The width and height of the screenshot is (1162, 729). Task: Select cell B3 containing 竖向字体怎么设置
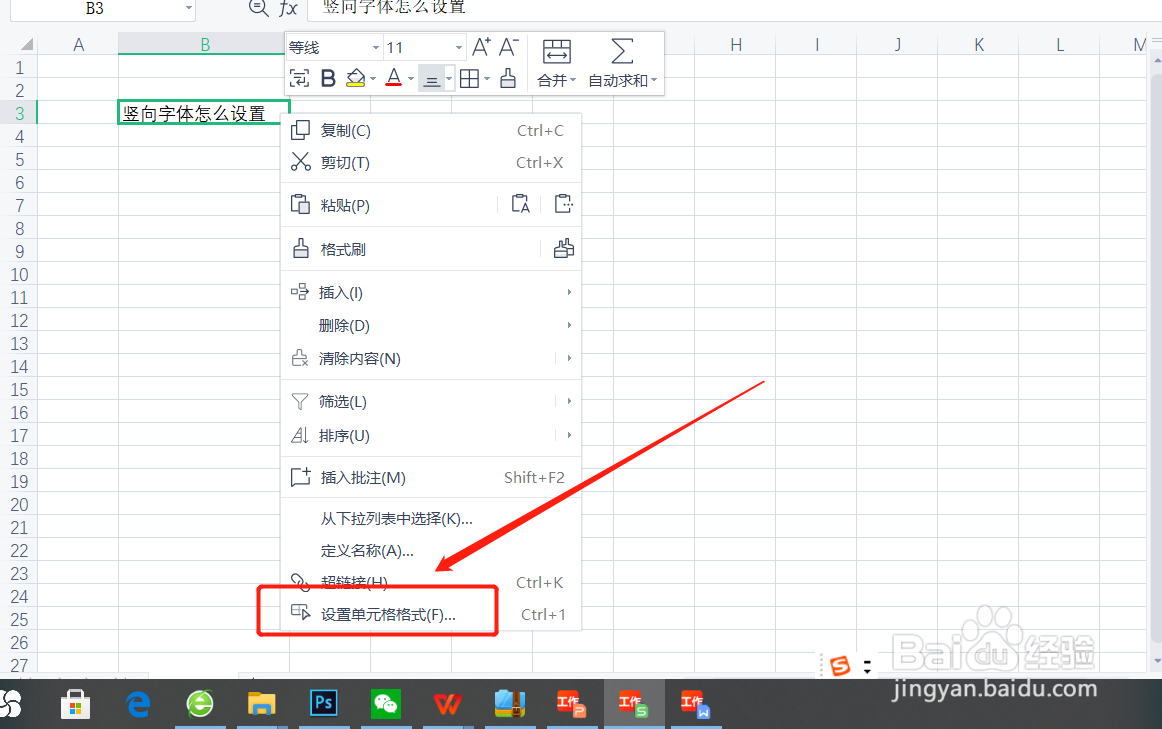point(204,113)
